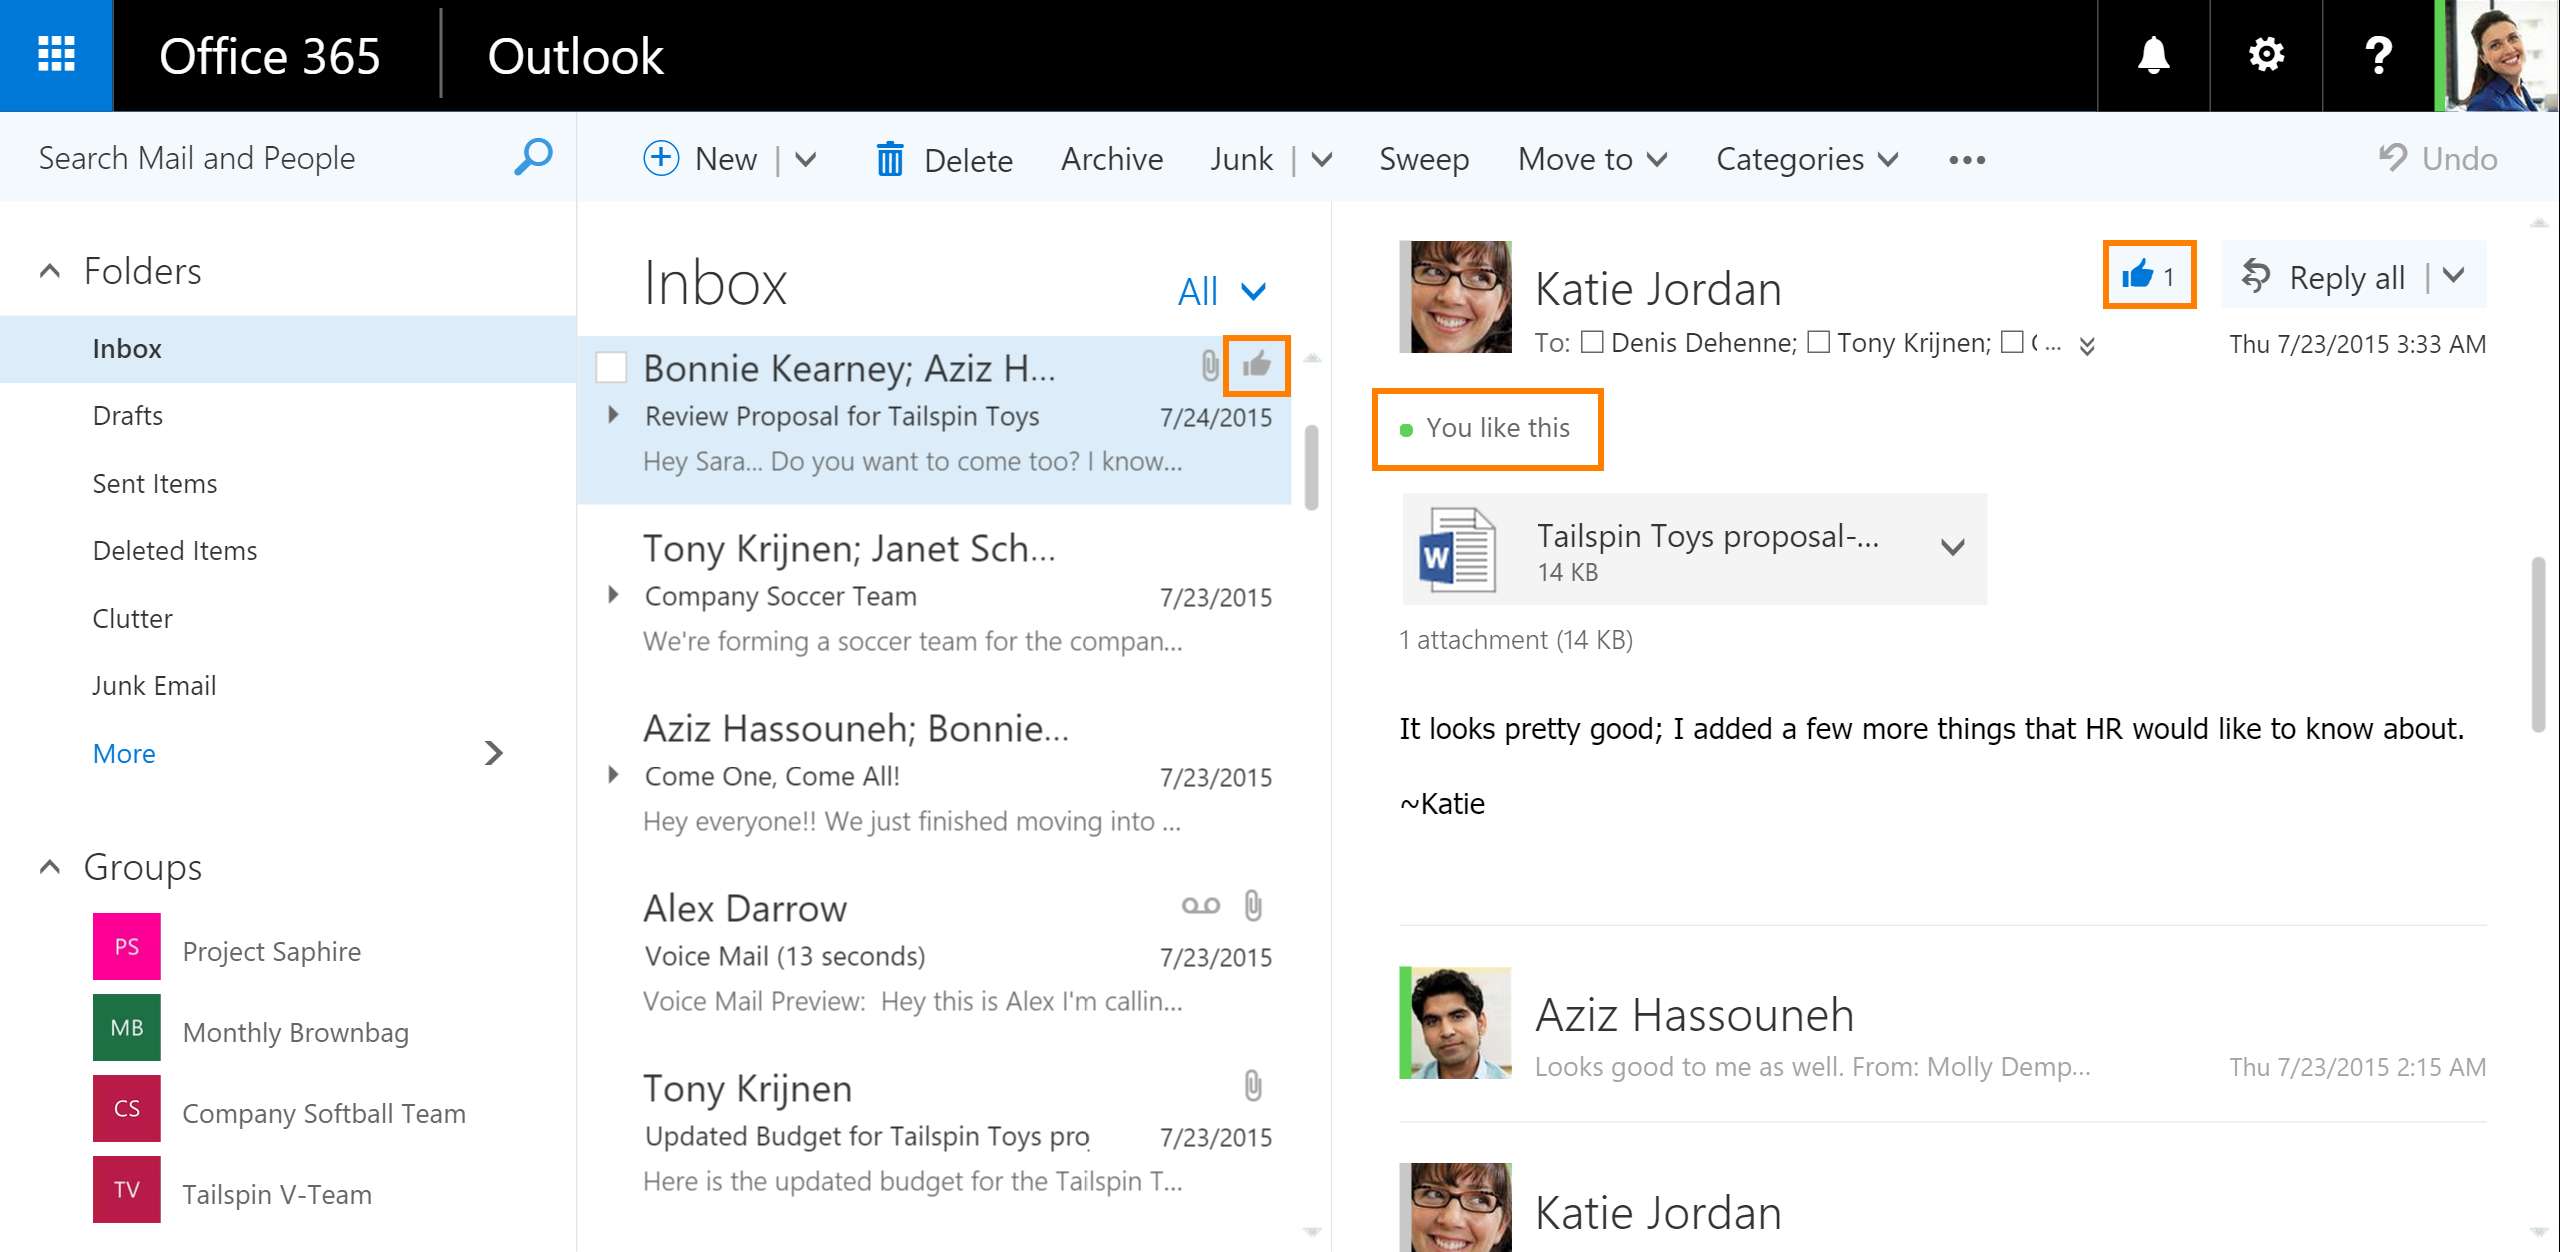2560x1252 pixels.
Task: Open the Office 365 app launcher grid
Action: click(56, 55)
